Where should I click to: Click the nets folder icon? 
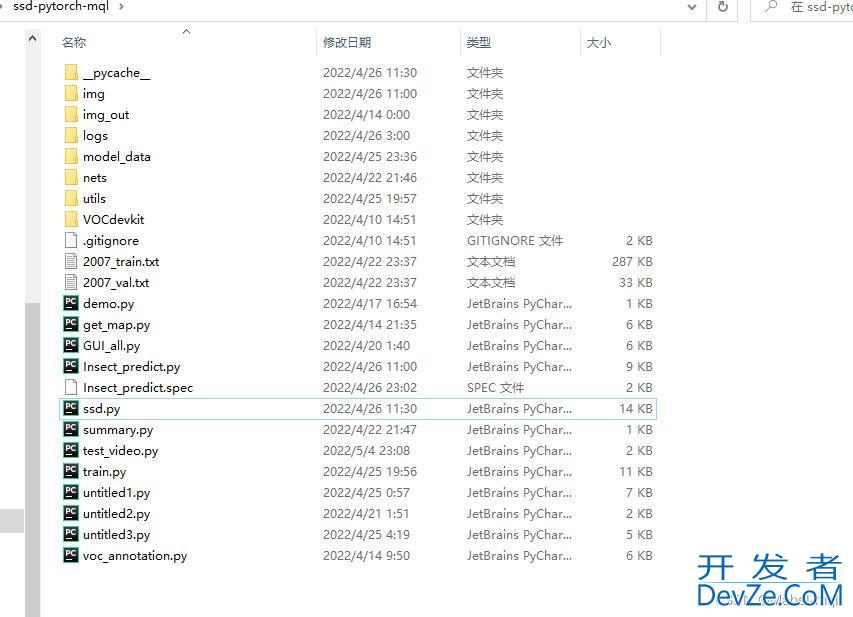[71, 177]
